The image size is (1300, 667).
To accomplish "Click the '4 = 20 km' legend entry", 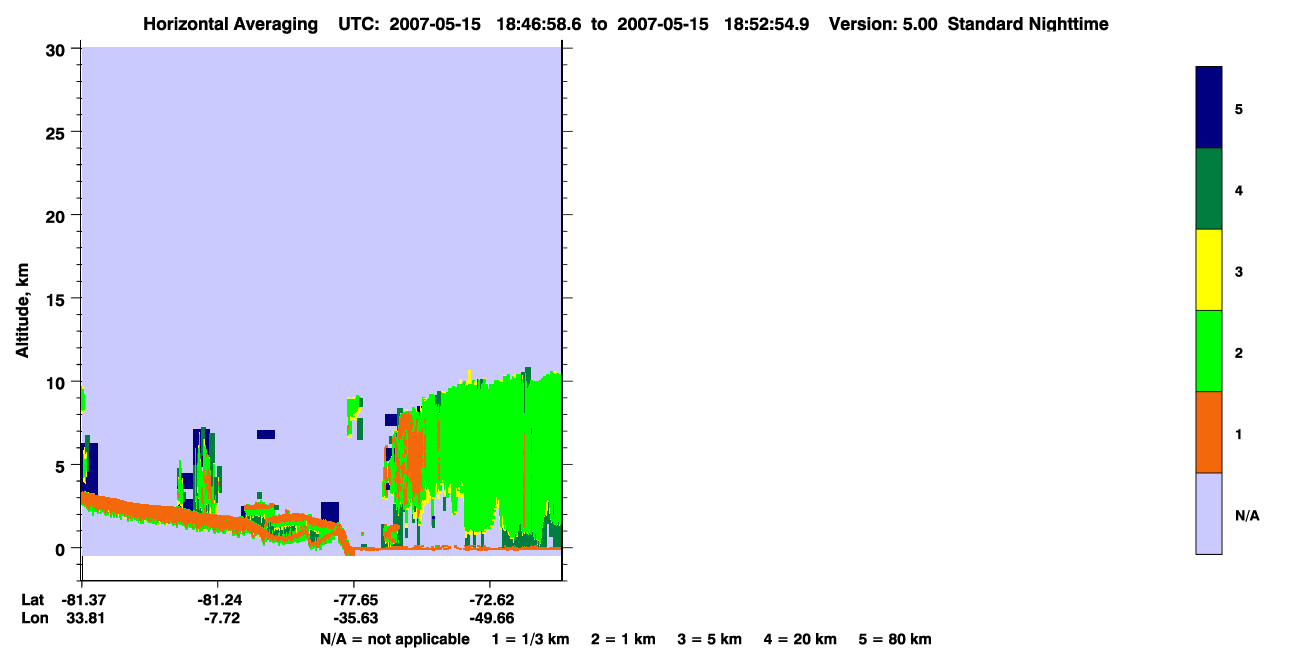I will pos(800,639).
